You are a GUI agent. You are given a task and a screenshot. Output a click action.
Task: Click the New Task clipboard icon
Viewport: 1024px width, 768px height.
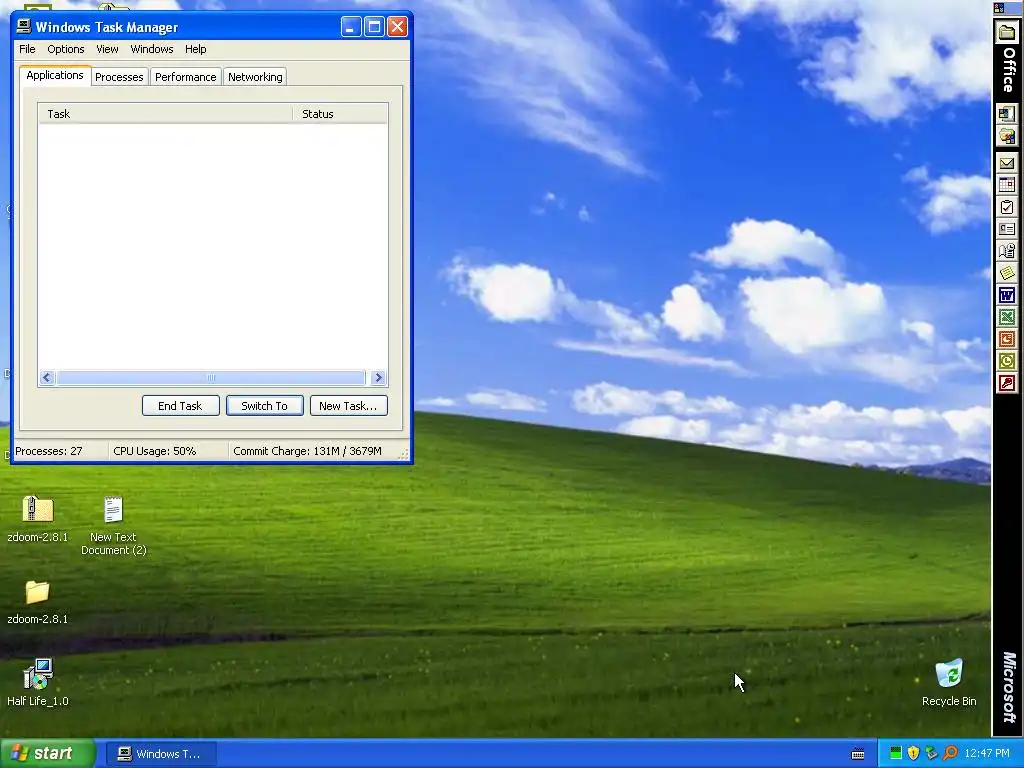tap(1006, 207)
